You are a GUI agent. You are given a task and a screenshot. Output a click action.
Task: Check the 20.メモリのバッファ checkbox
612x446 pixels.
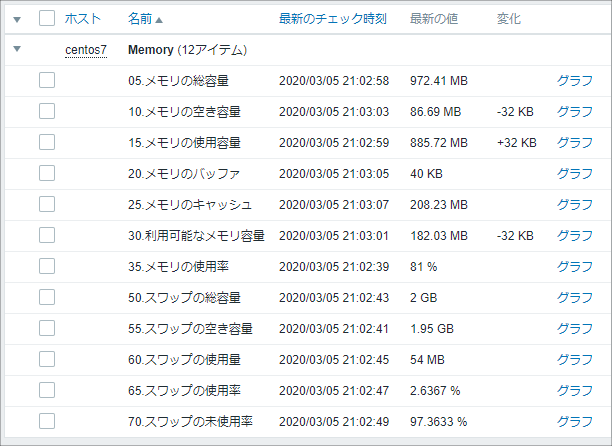point(47,173)
